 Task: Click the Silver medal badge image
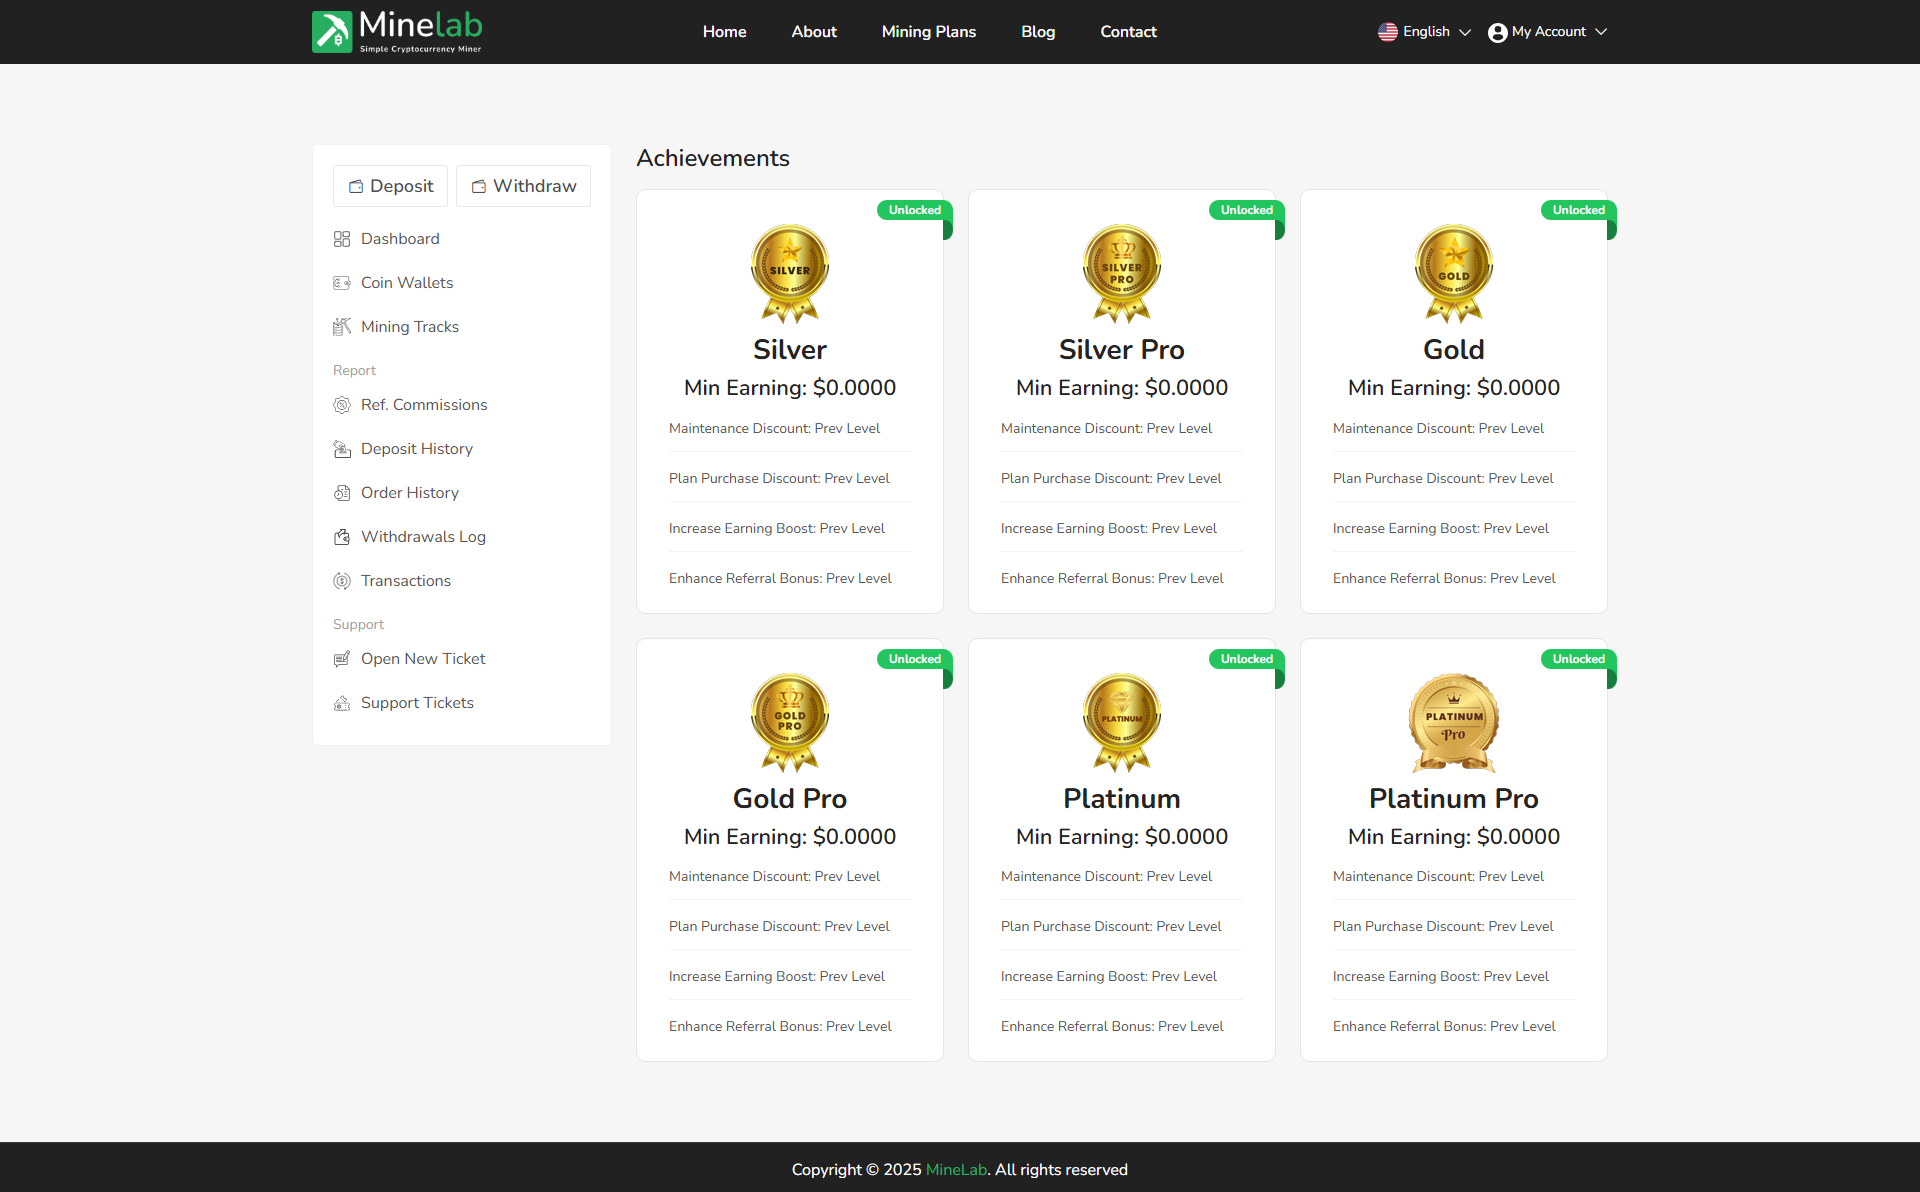click(x=789, y=273)
